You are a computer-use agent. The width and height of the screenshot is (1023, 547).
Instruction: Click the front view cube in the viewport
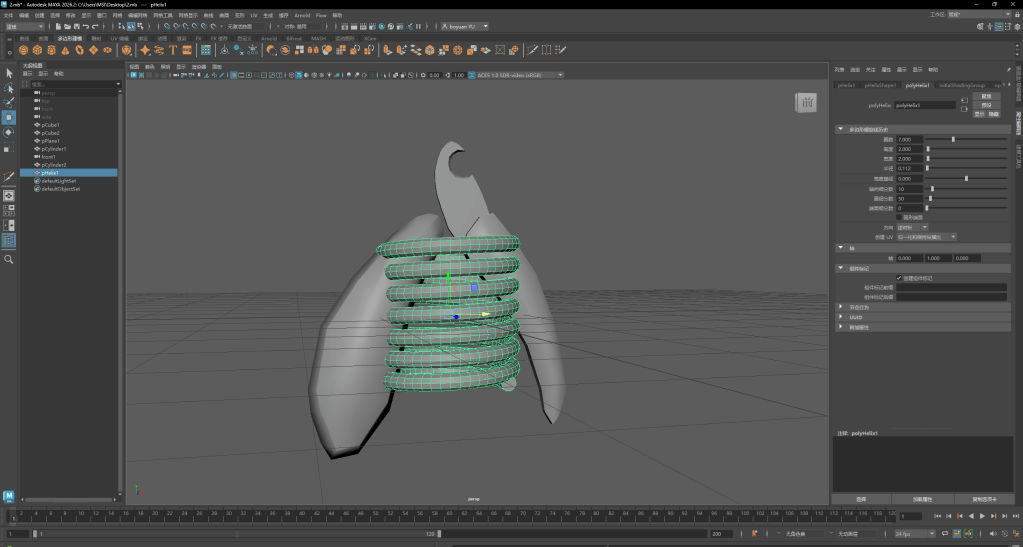point(806,102)
